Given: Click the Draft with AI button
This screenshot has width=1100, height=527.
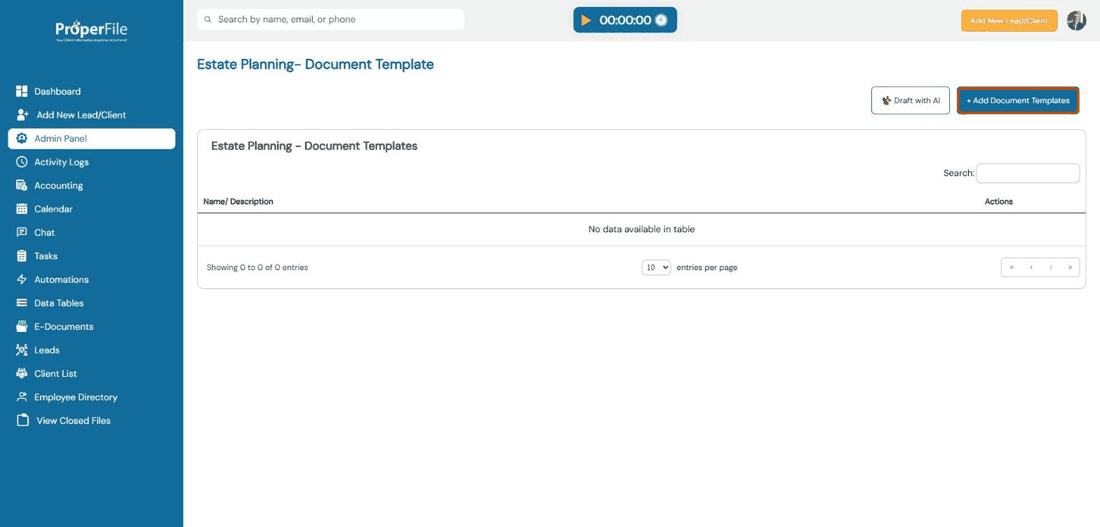Looking at the screenshot, I should [910, 100].
